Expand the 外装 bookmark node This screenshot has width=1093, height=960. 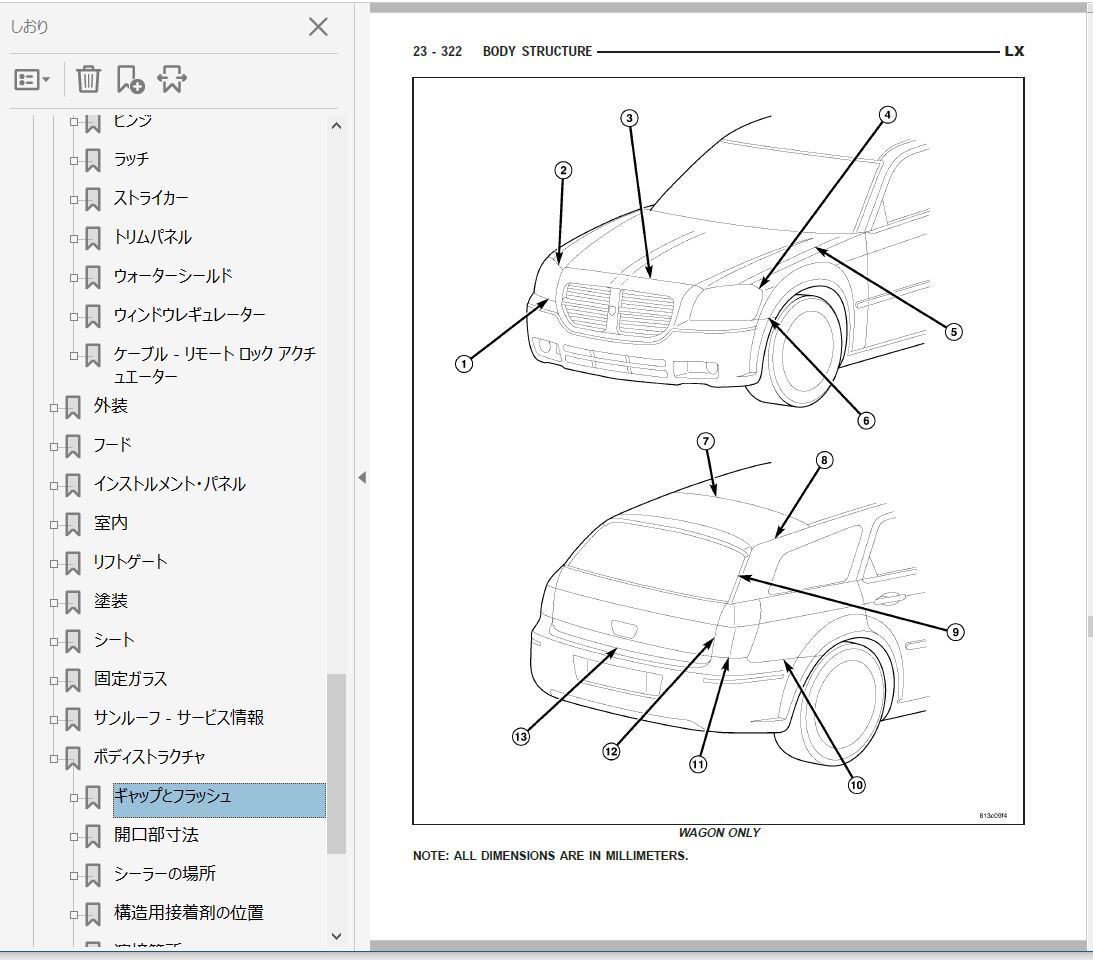pos(54,408)
